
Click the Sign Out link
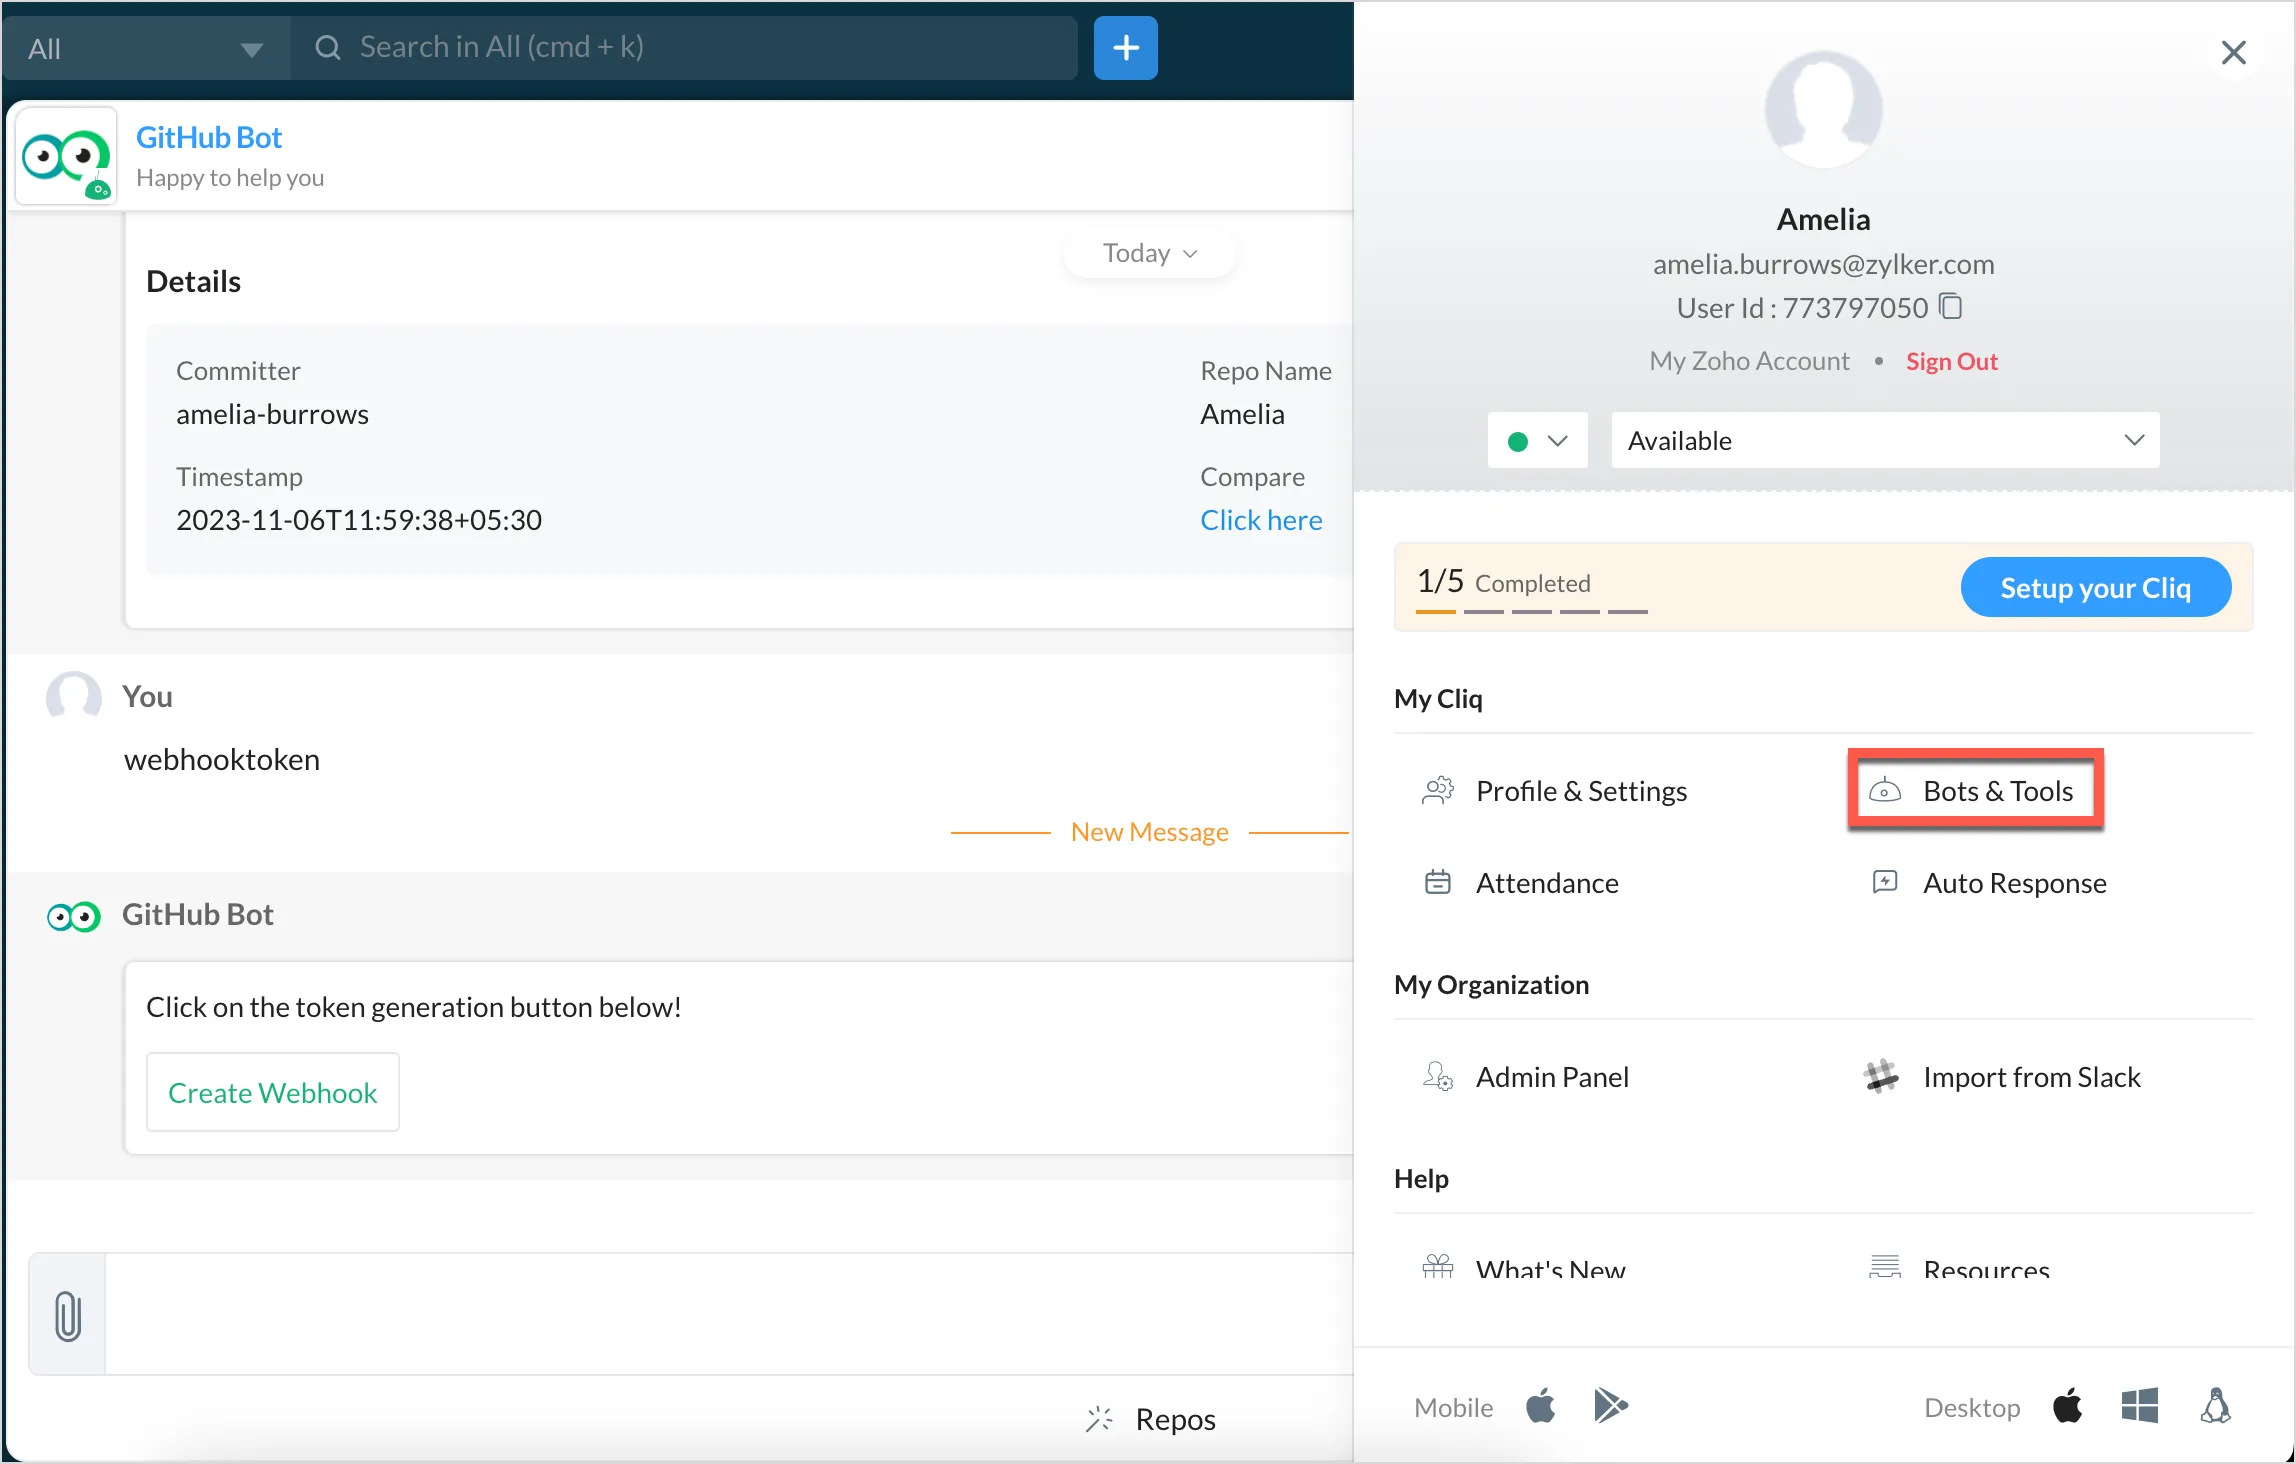click(x=1951, y=361)
